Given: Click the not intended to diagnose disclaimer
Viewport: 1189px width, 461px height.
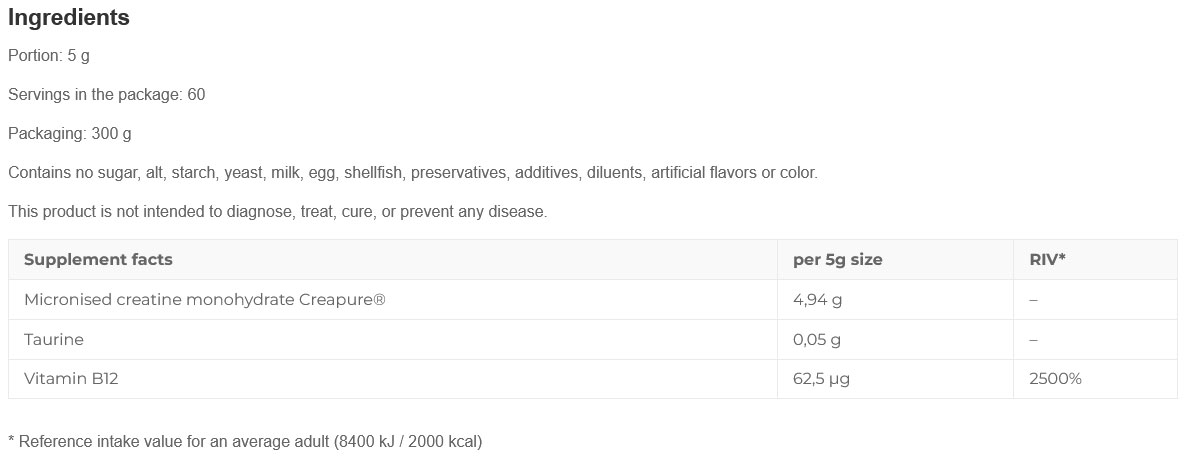Looking at the screenshot, I should (x=278, y=212).
